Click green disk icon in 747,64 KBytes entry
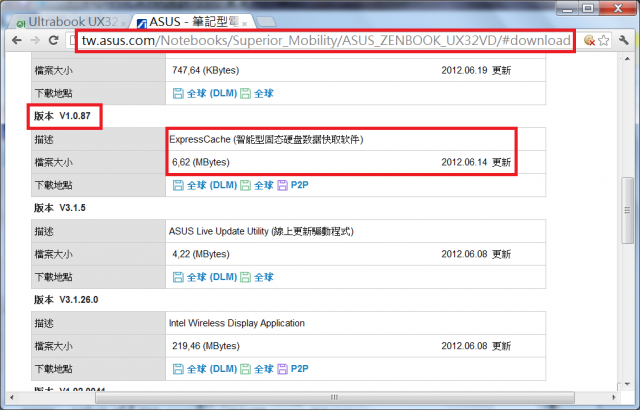 [x=245, y=93]
